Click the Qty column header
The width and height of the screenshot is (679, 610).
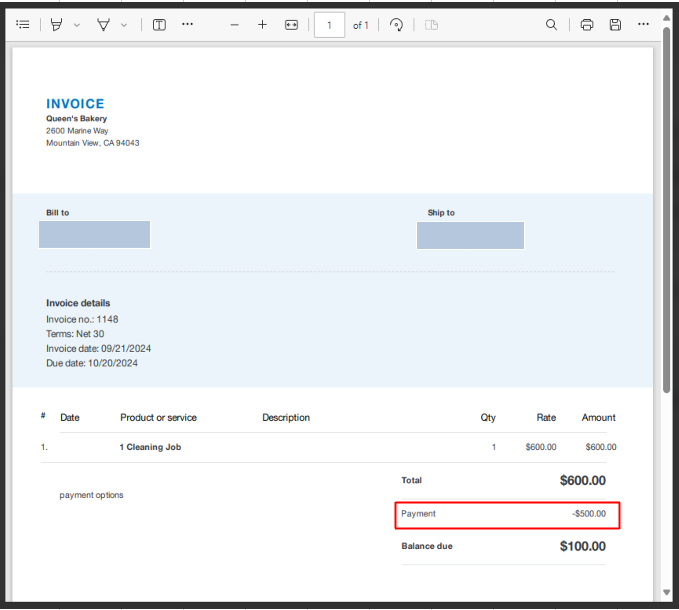tap(488, 418)
